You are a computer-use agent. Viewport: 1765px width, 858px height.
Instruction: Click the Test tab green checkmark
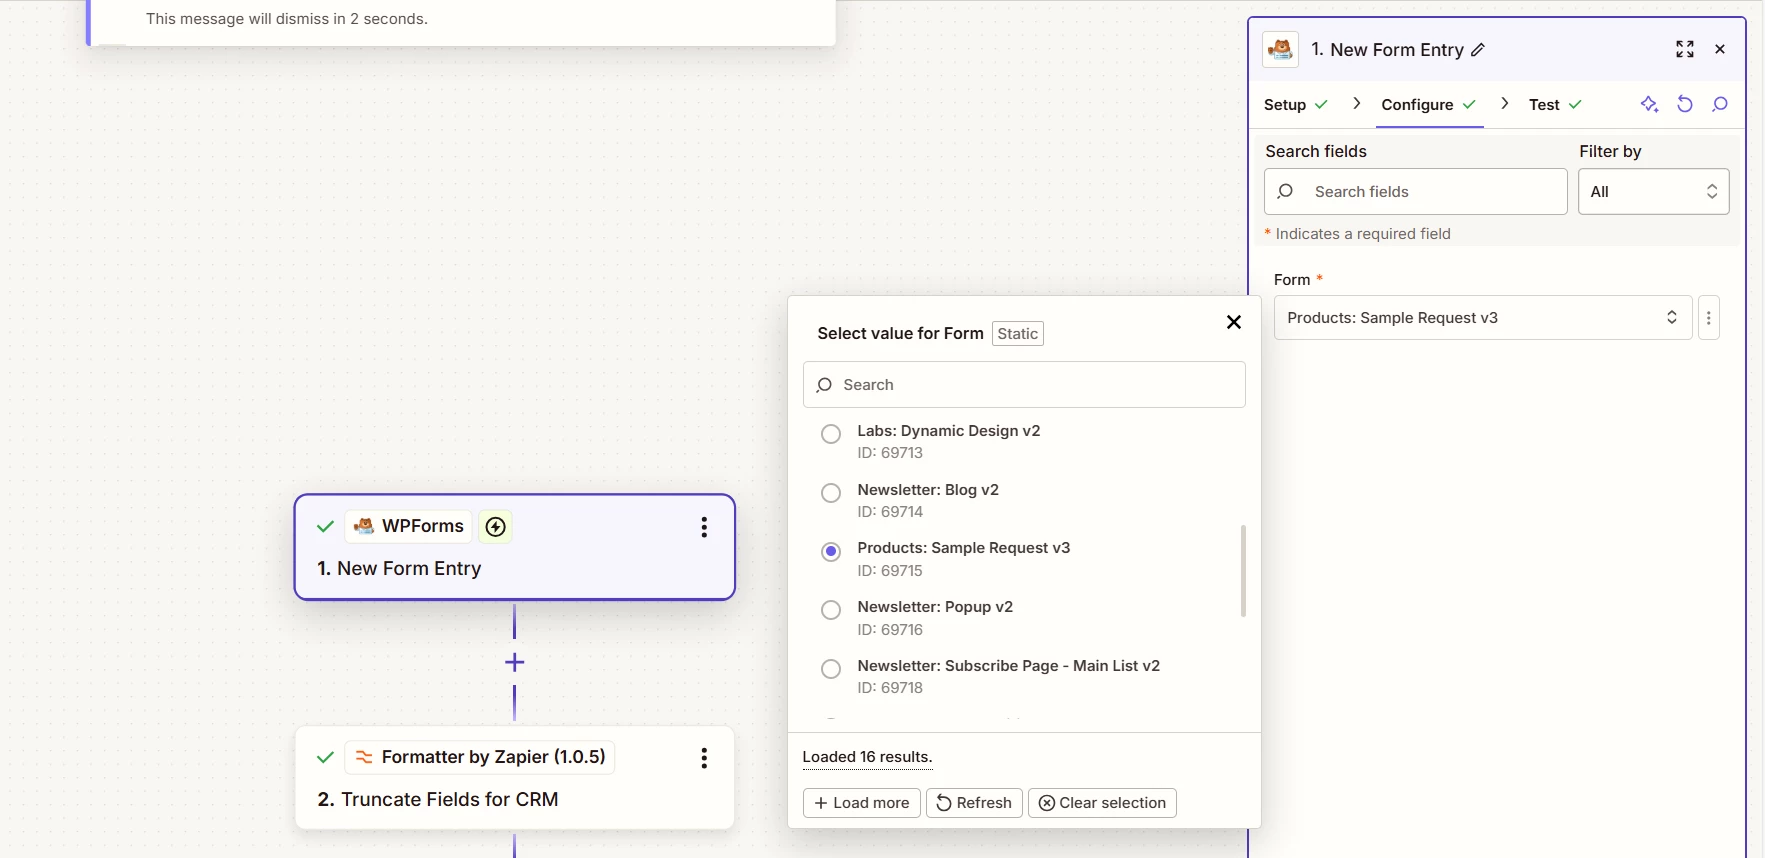(x=1575, y=104)
